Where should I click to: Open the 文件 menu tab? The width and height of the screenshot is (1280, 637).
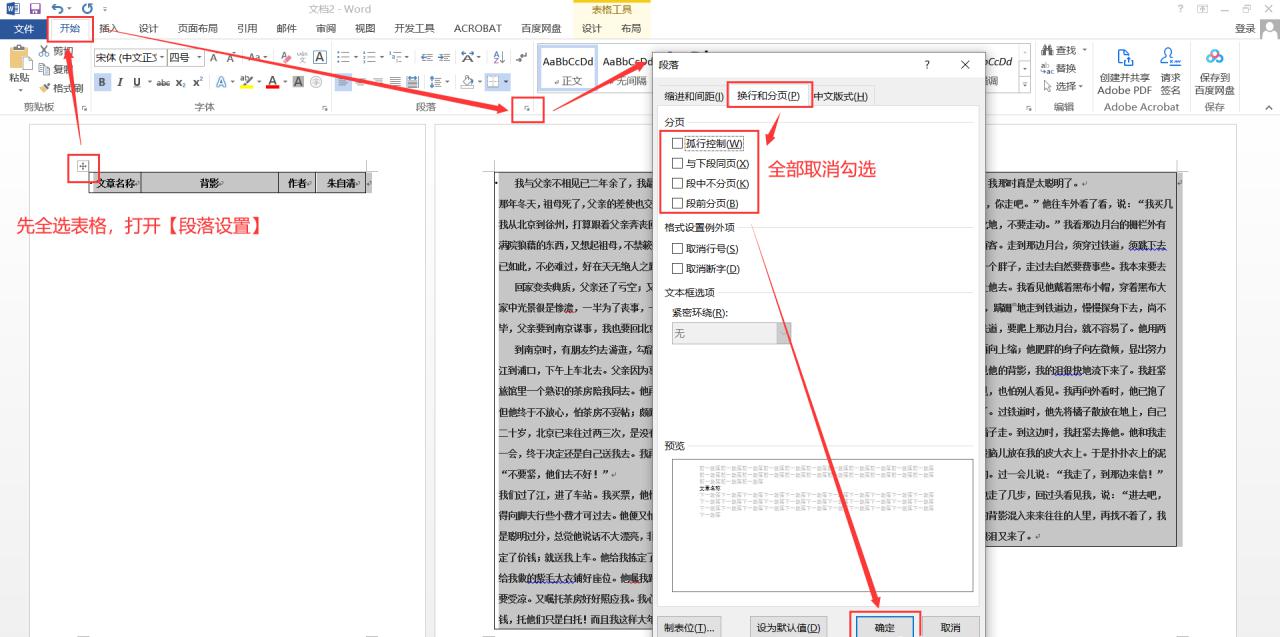(23, 28)
